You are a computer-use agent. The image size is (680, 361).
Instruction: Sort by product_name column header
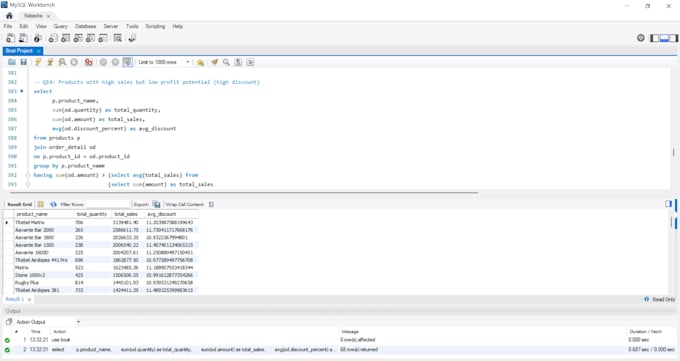coord(43,214)
